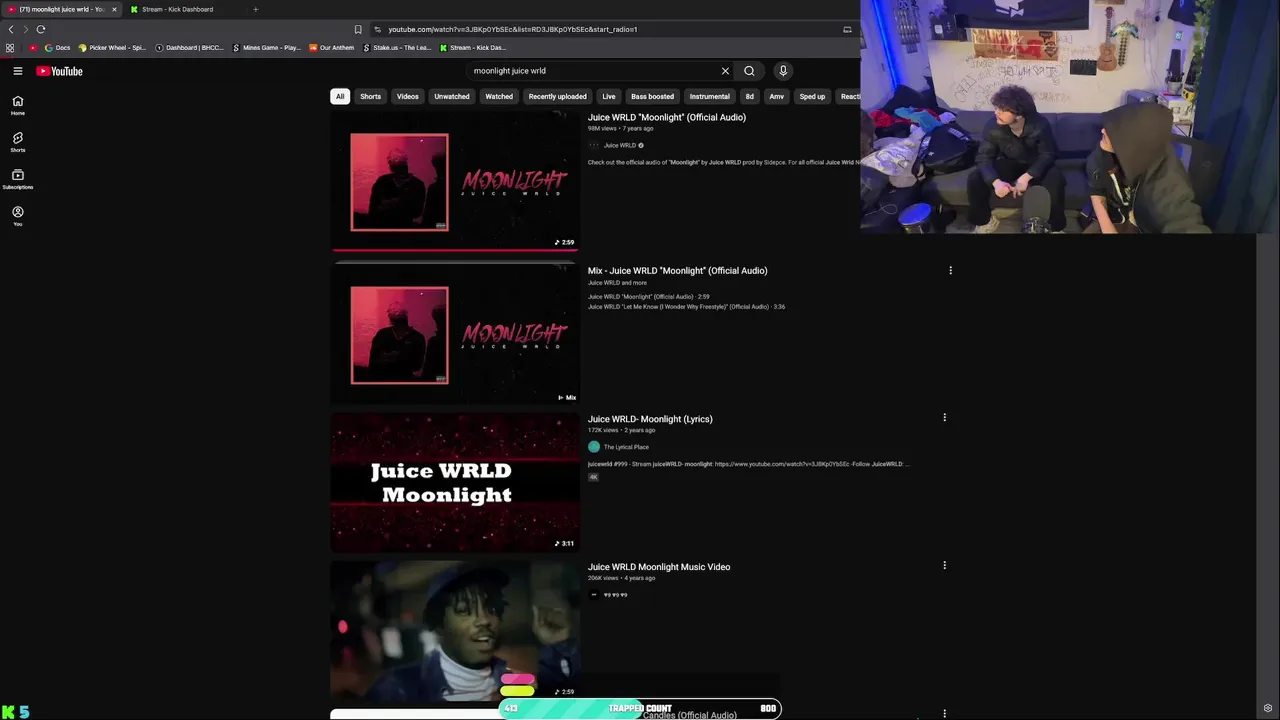Close the moonlight juice wrld browser tab
This screenshot has height=720, width=1280.
[x=114, y=9]
